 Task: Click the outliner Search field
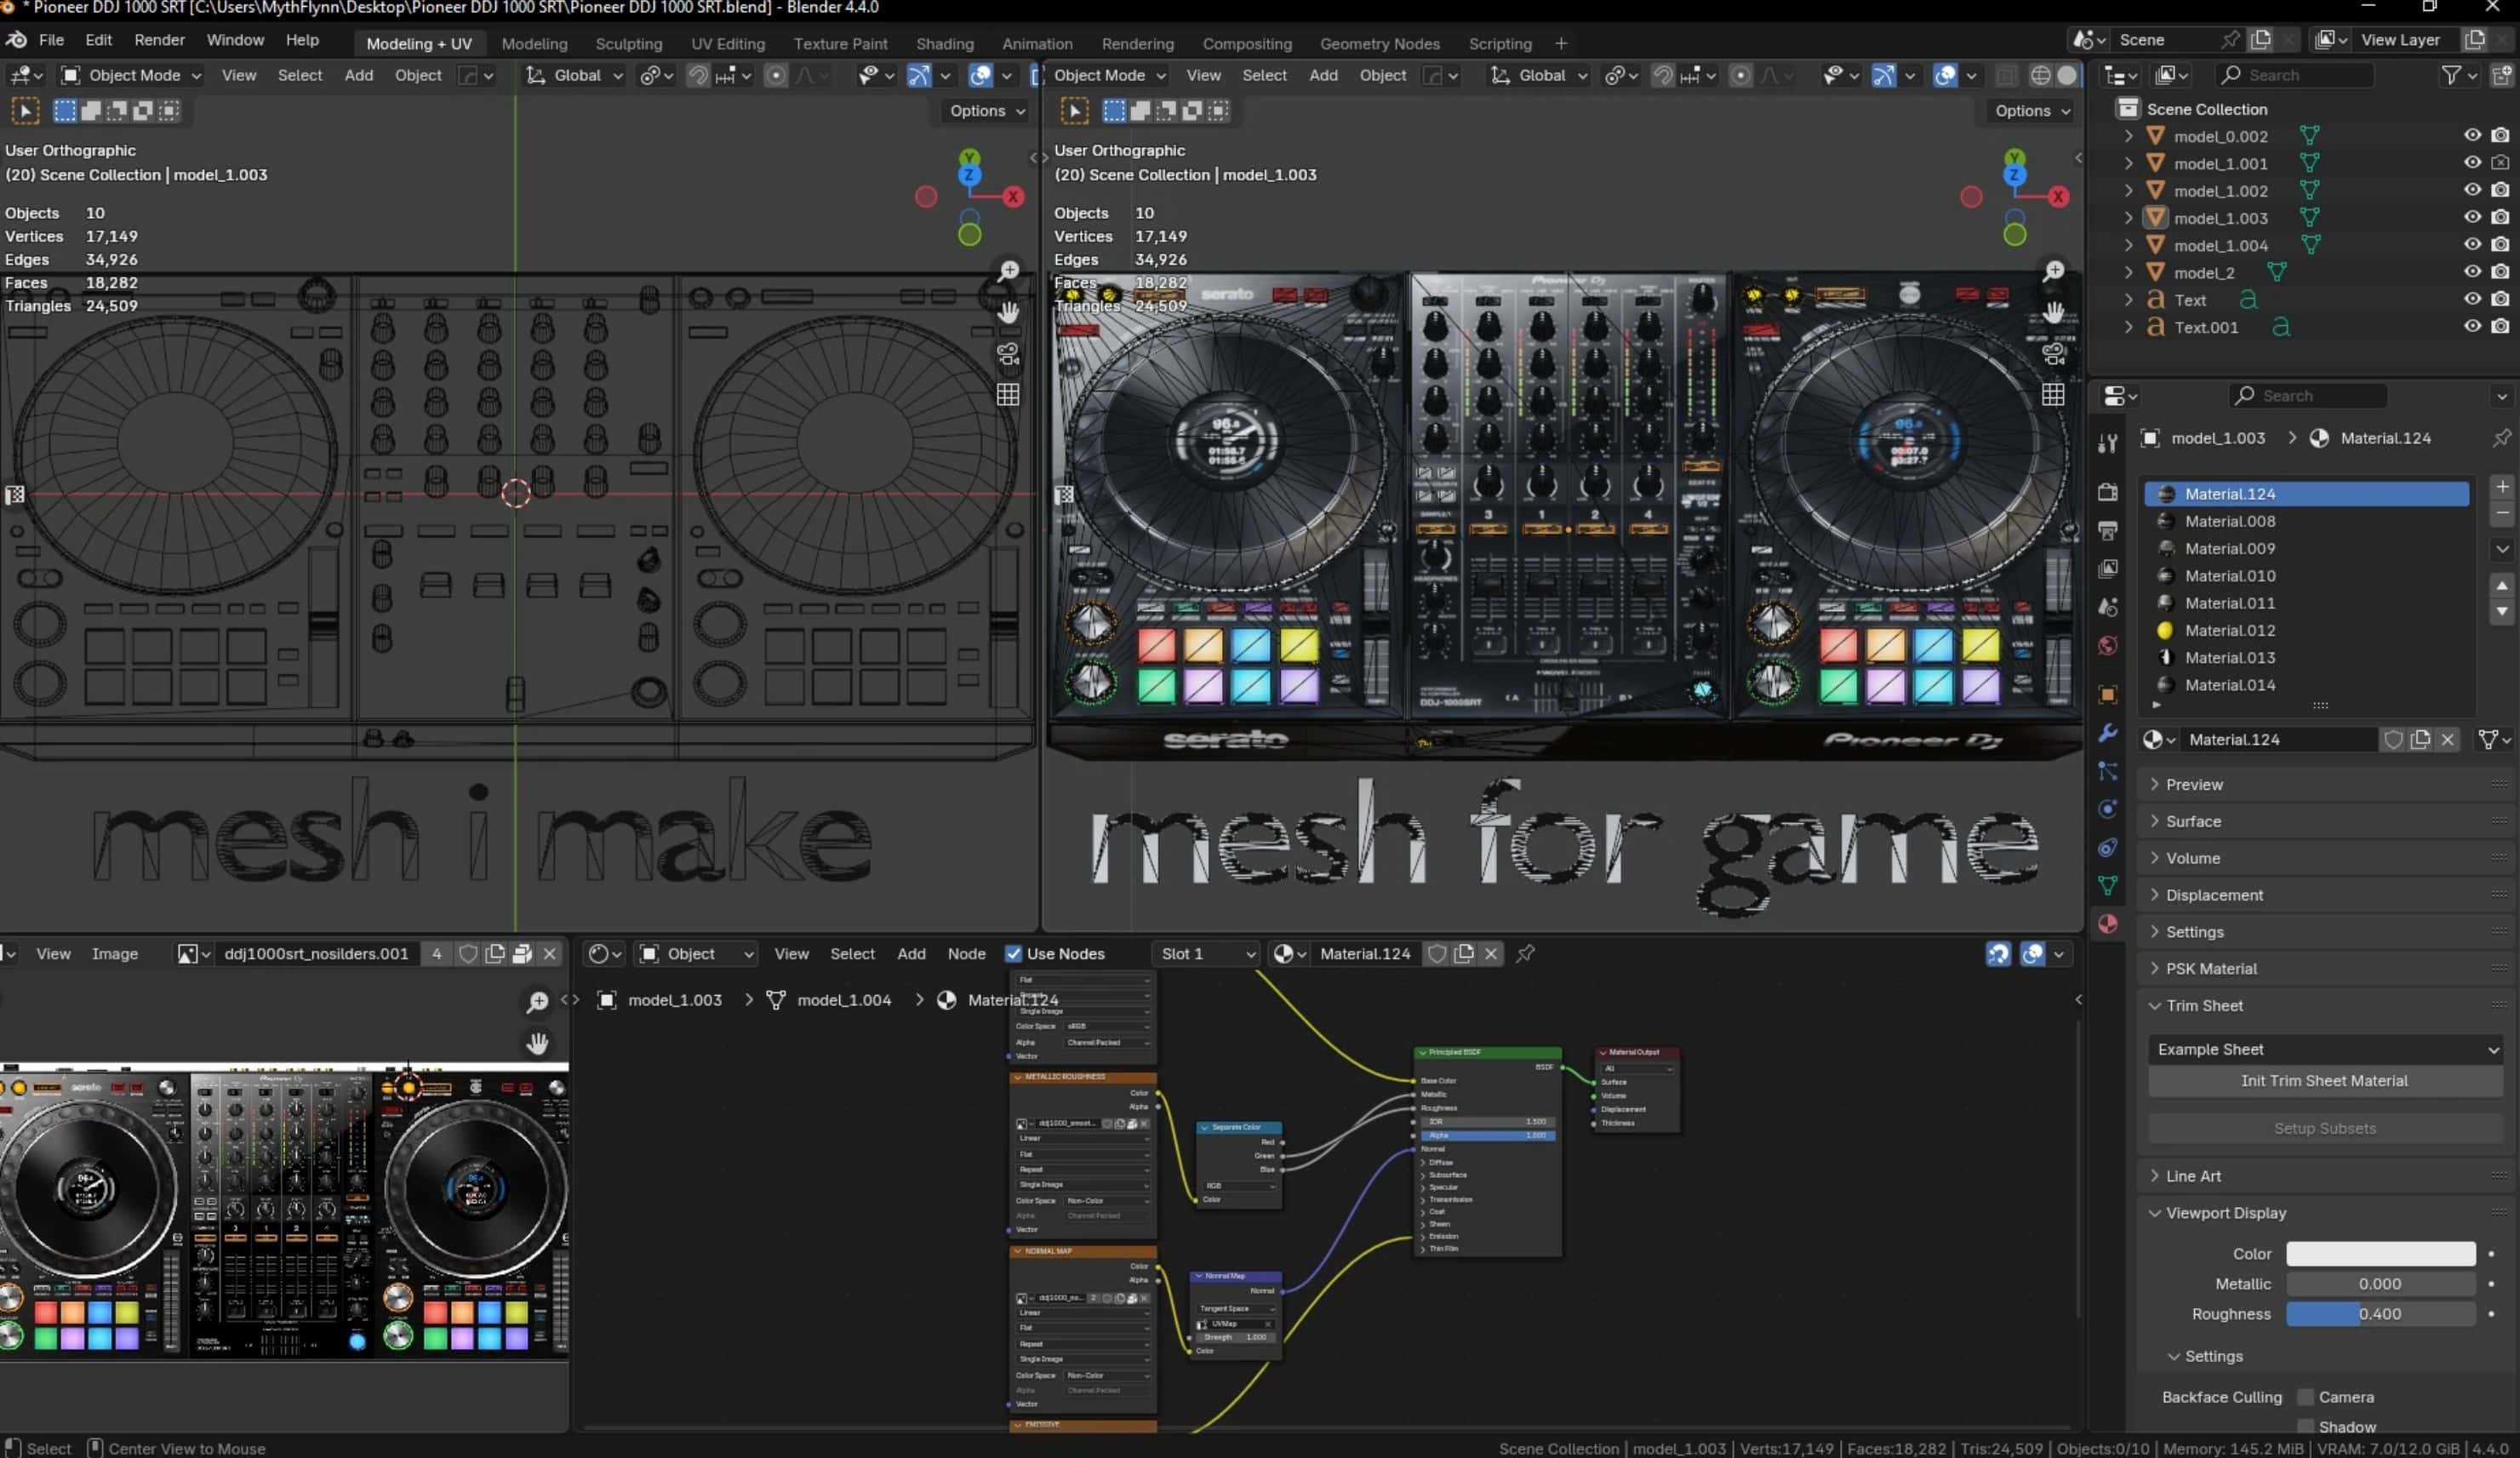[2294, 75]
